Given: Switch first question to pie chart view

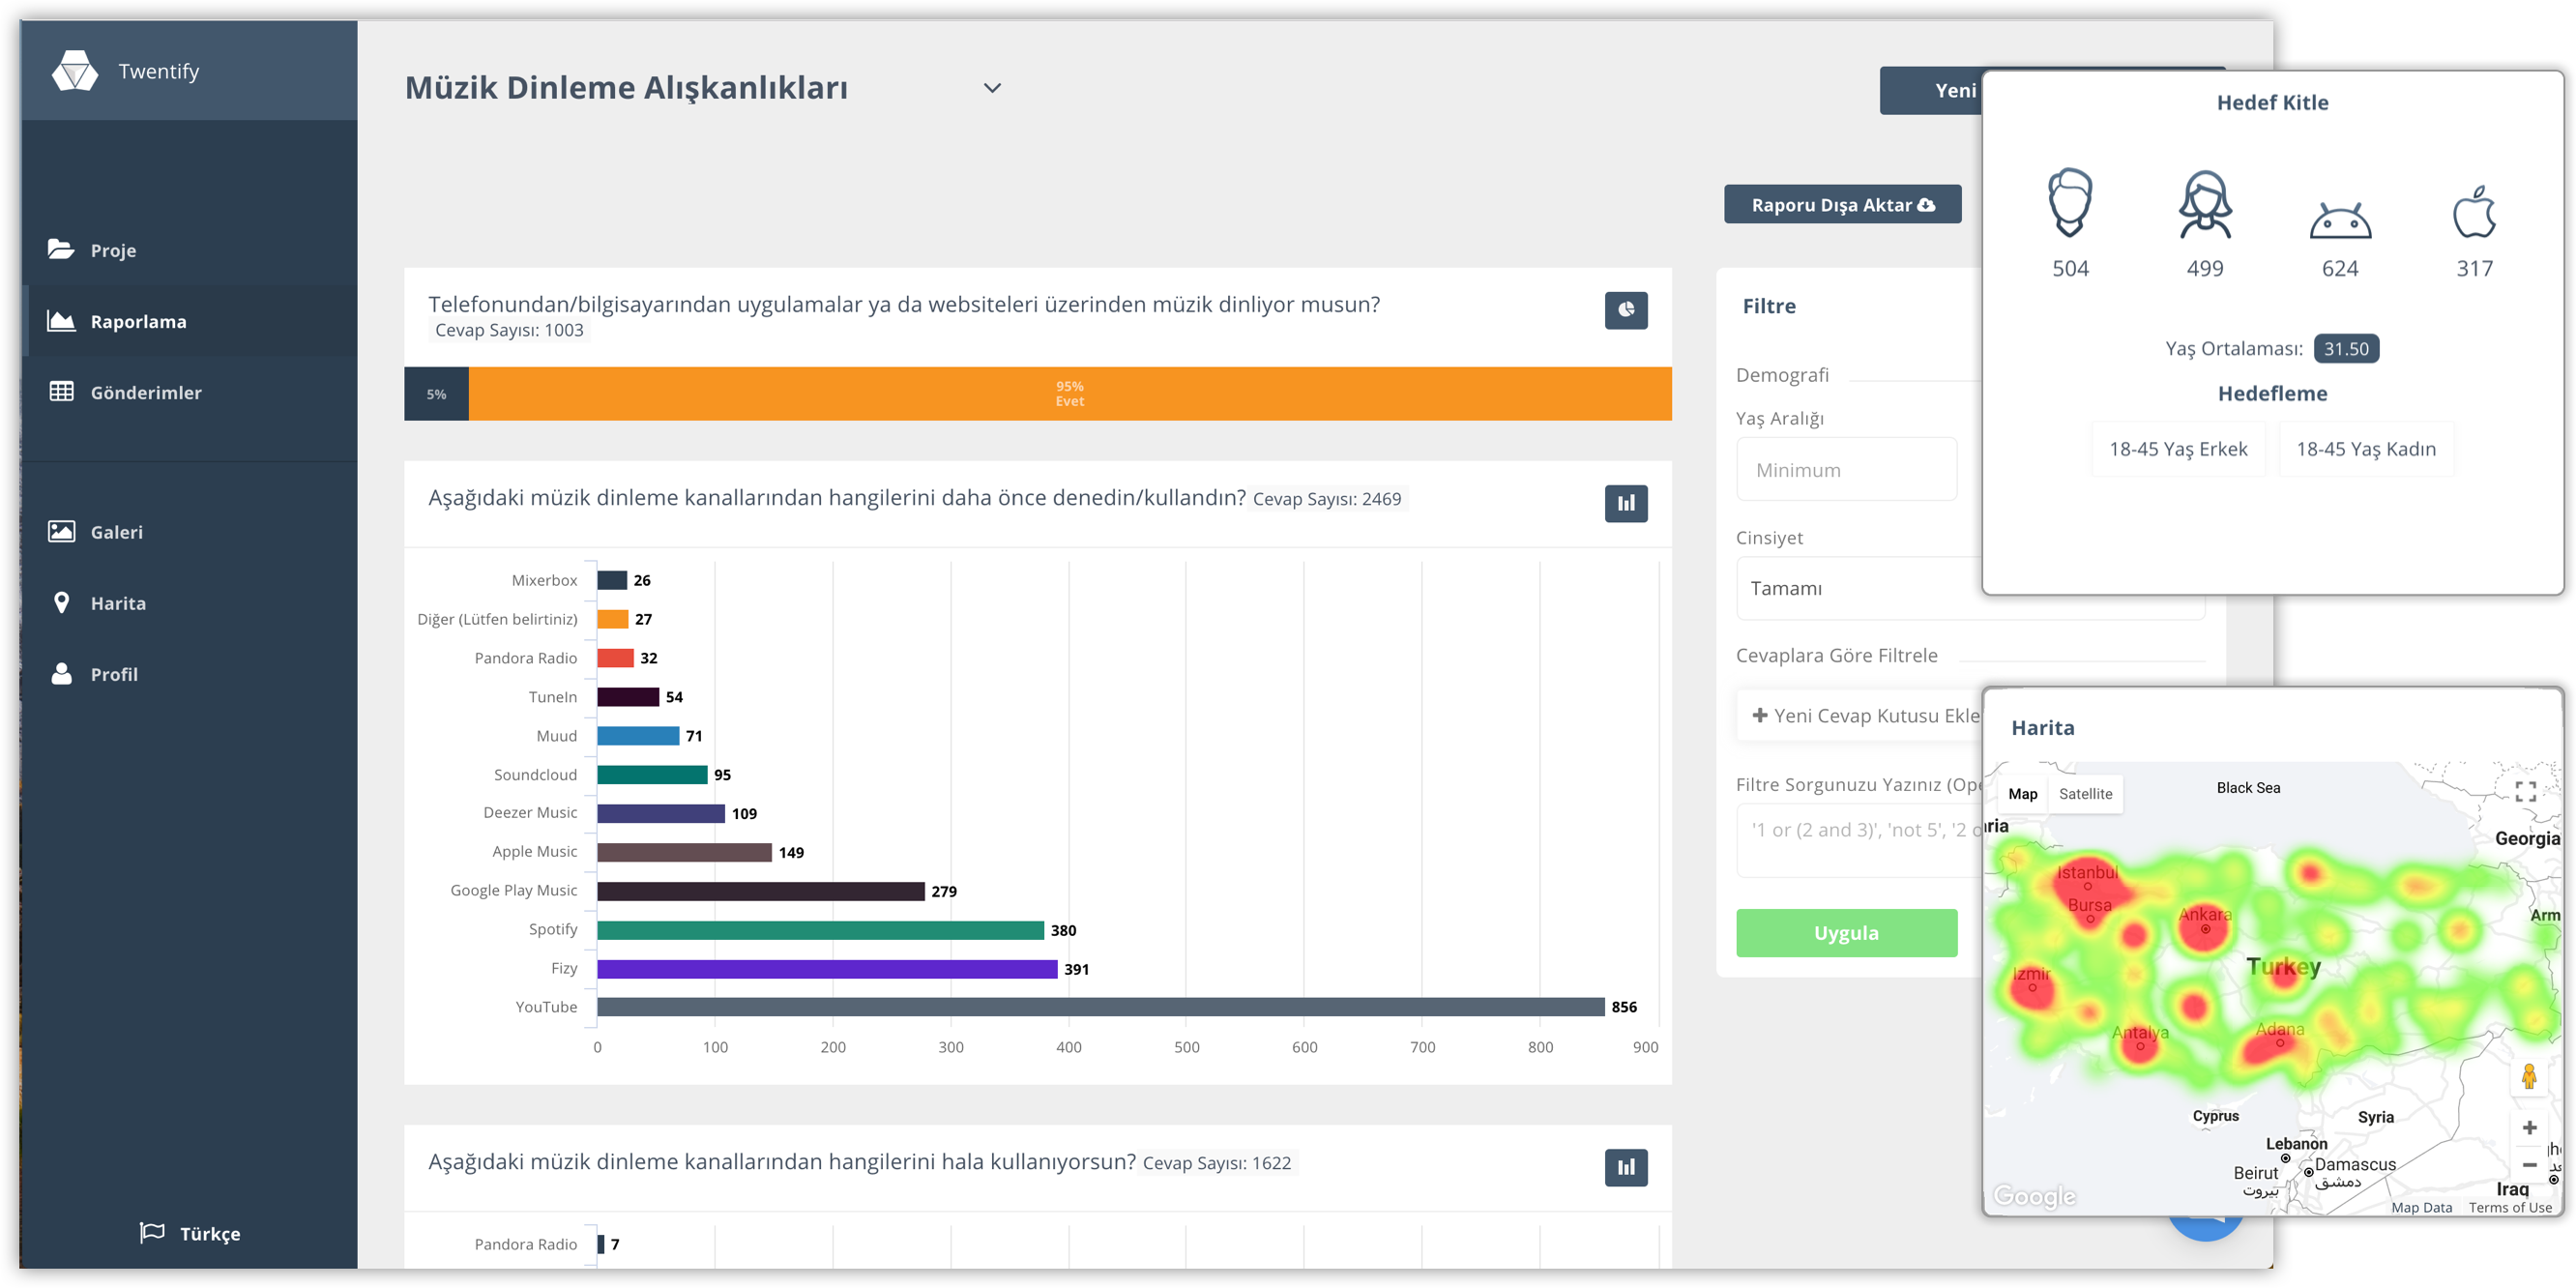Looking at the screenshot, I should point(1626,310).
